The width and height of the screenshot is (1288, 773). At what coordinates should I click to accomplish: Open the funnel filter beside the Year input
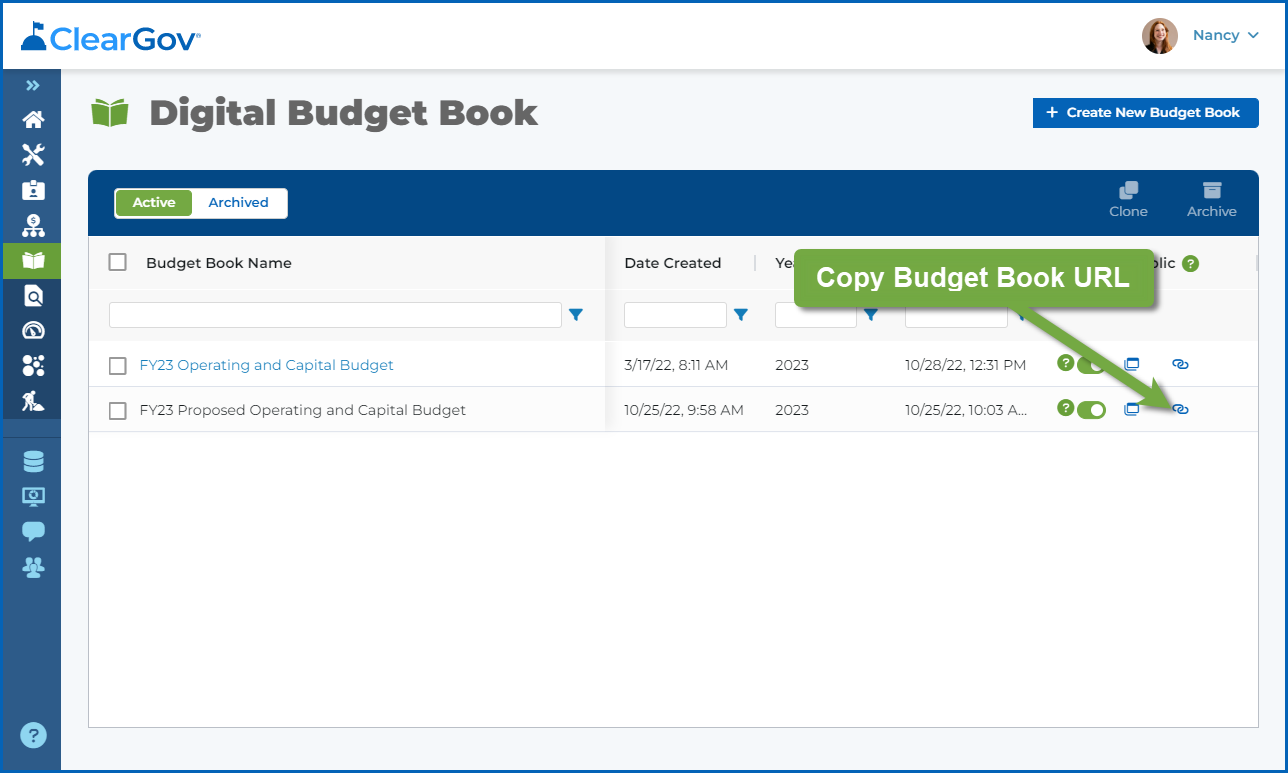pyautogui.click(x=871, y=315)
